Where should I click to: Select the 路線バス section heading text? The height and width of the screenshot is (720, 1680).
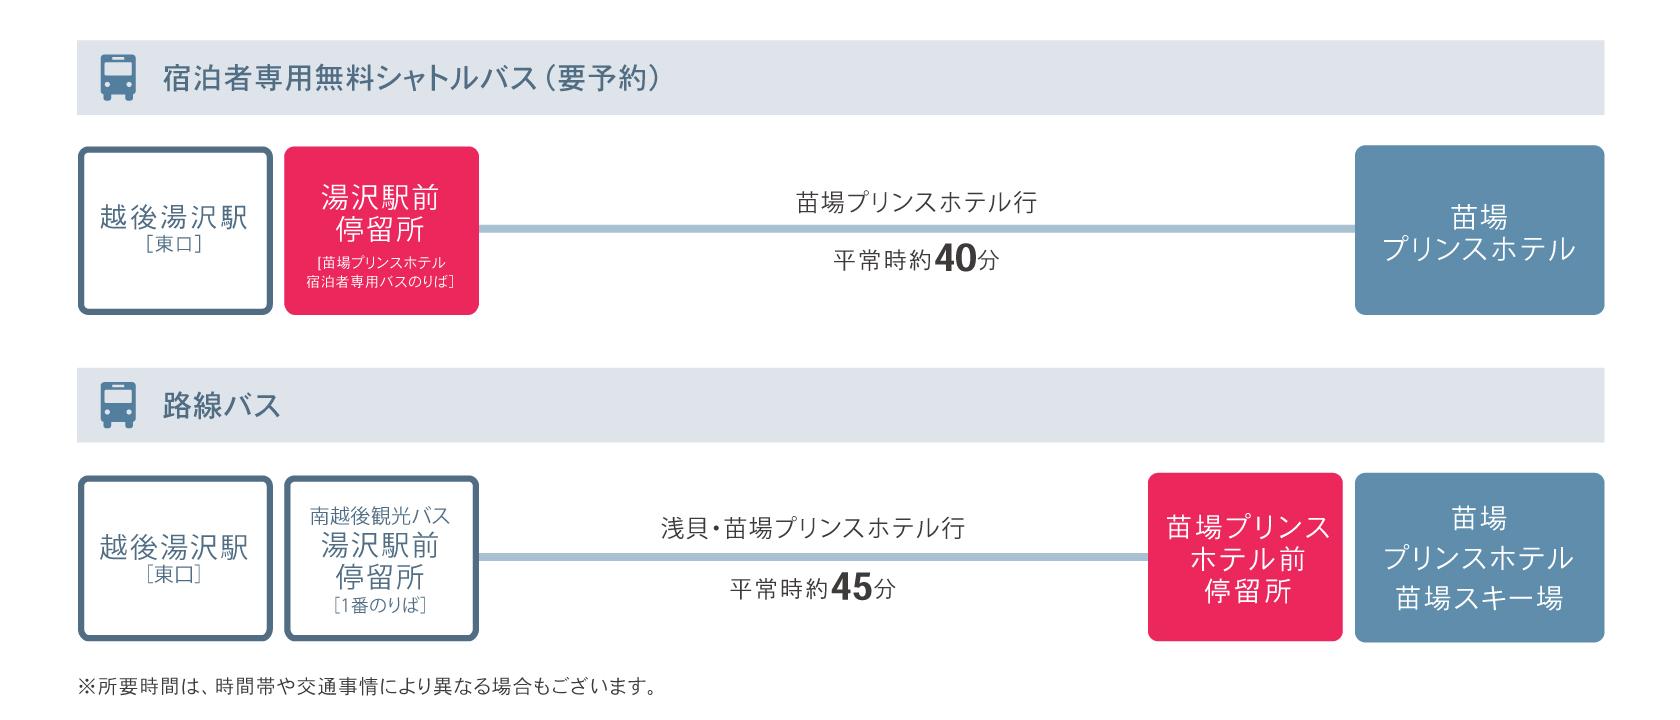coord(221,406)
